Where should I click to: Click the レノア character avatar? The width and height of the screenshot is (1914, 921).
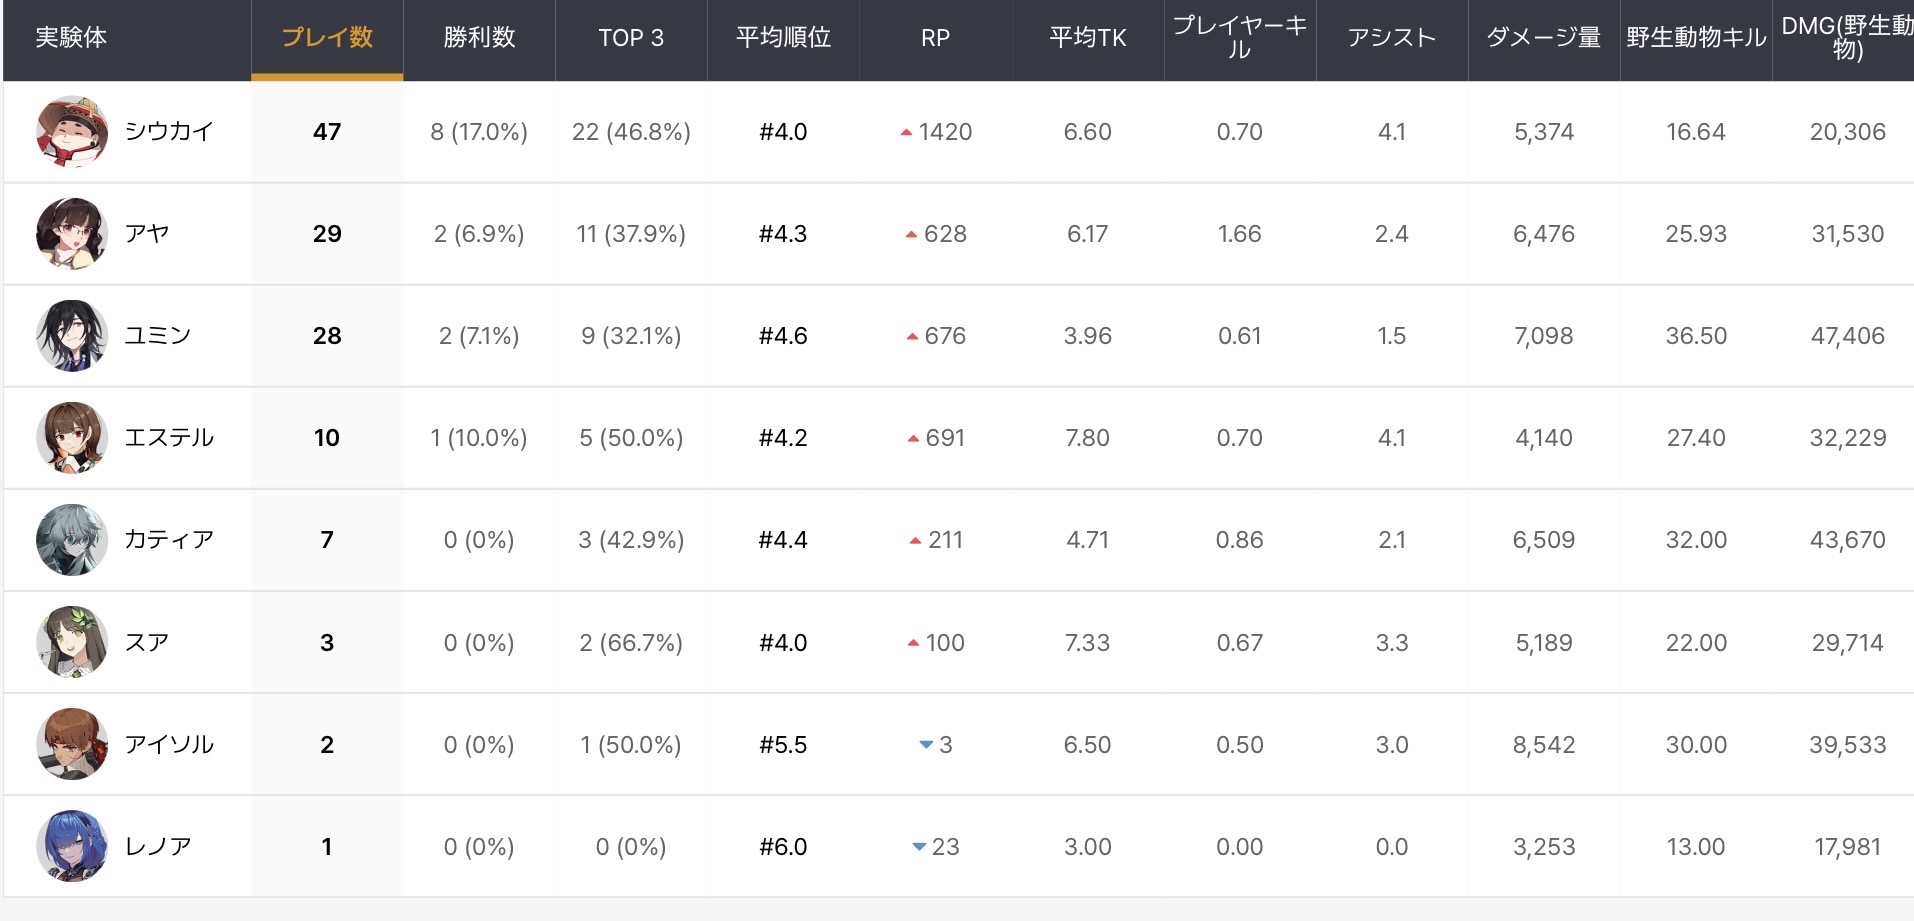coord(72,846)
